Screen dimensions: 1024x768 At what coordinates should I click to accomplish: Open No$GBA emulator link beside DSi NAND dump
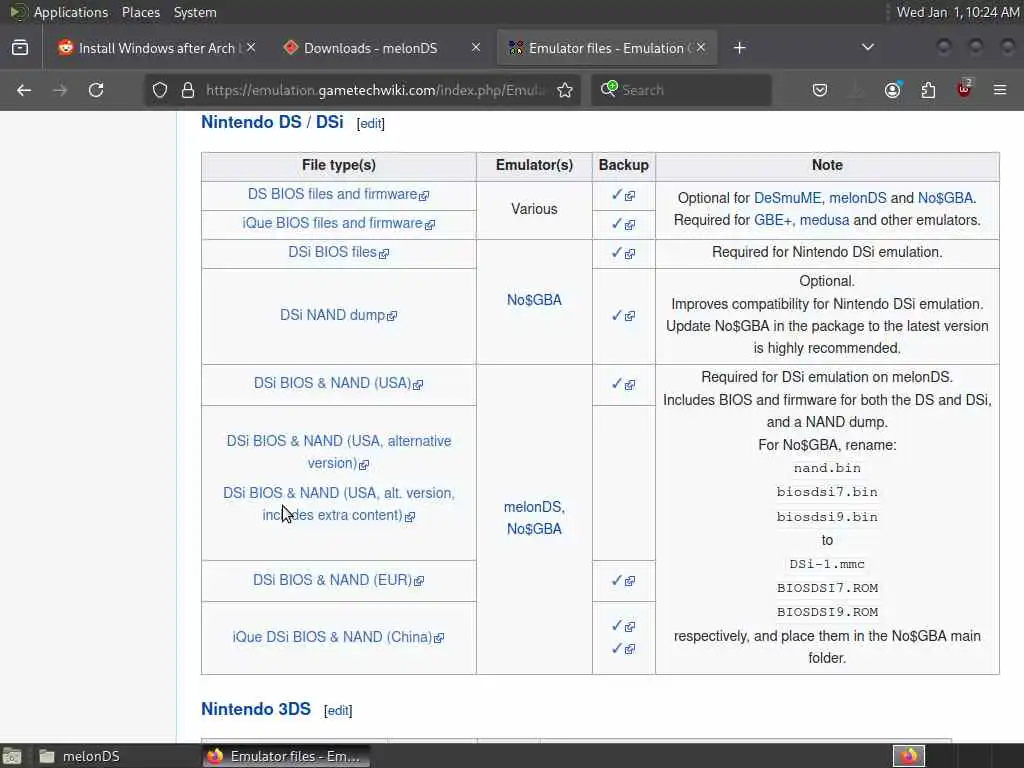click(x=534, y=300)
